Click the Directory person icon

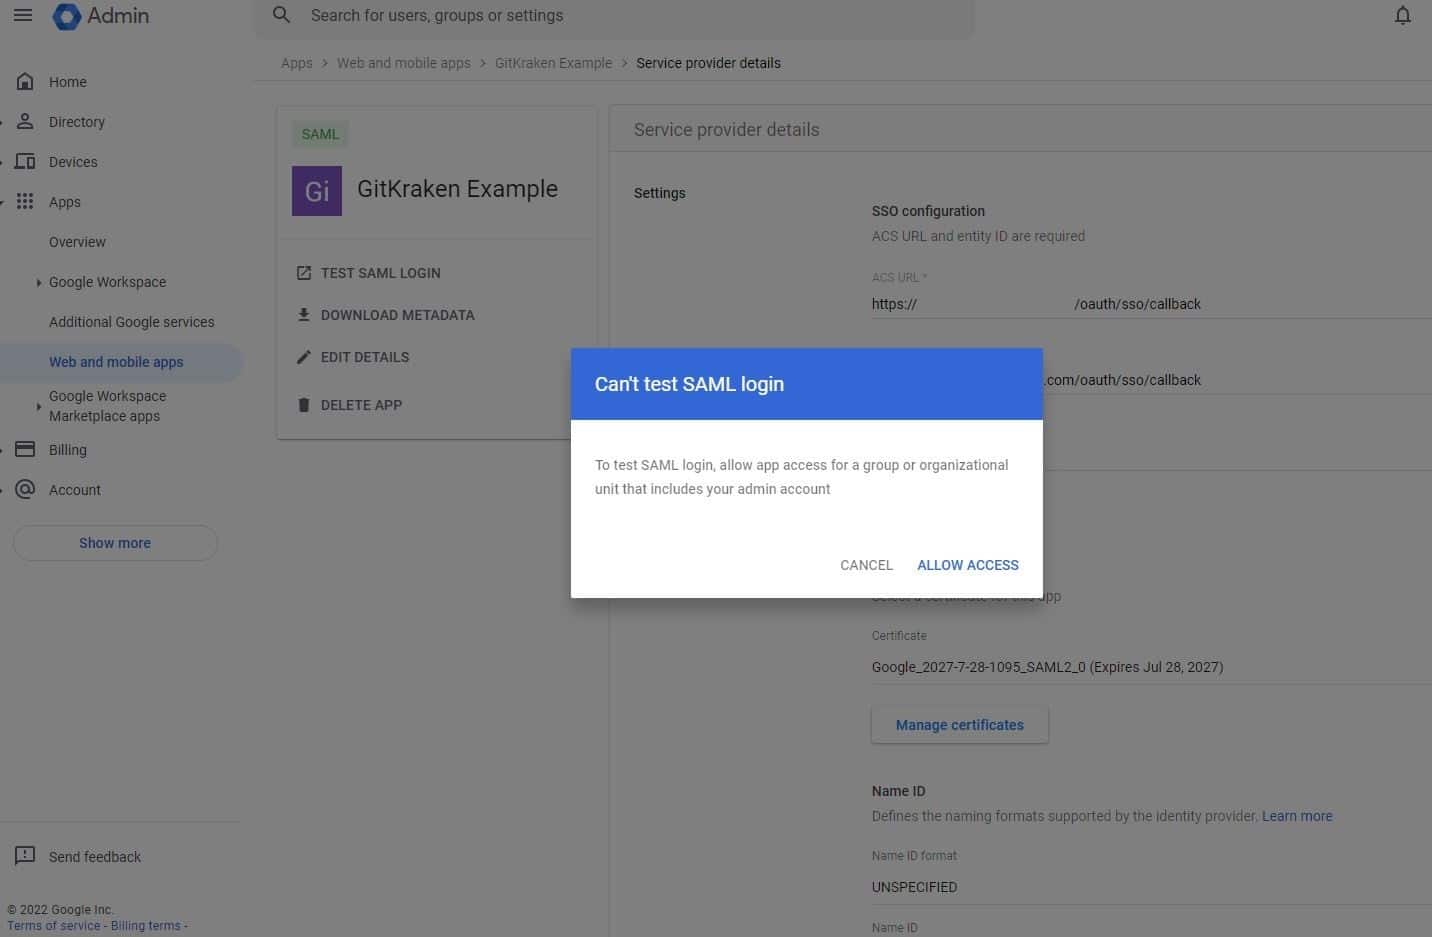(x=25, y=121)
